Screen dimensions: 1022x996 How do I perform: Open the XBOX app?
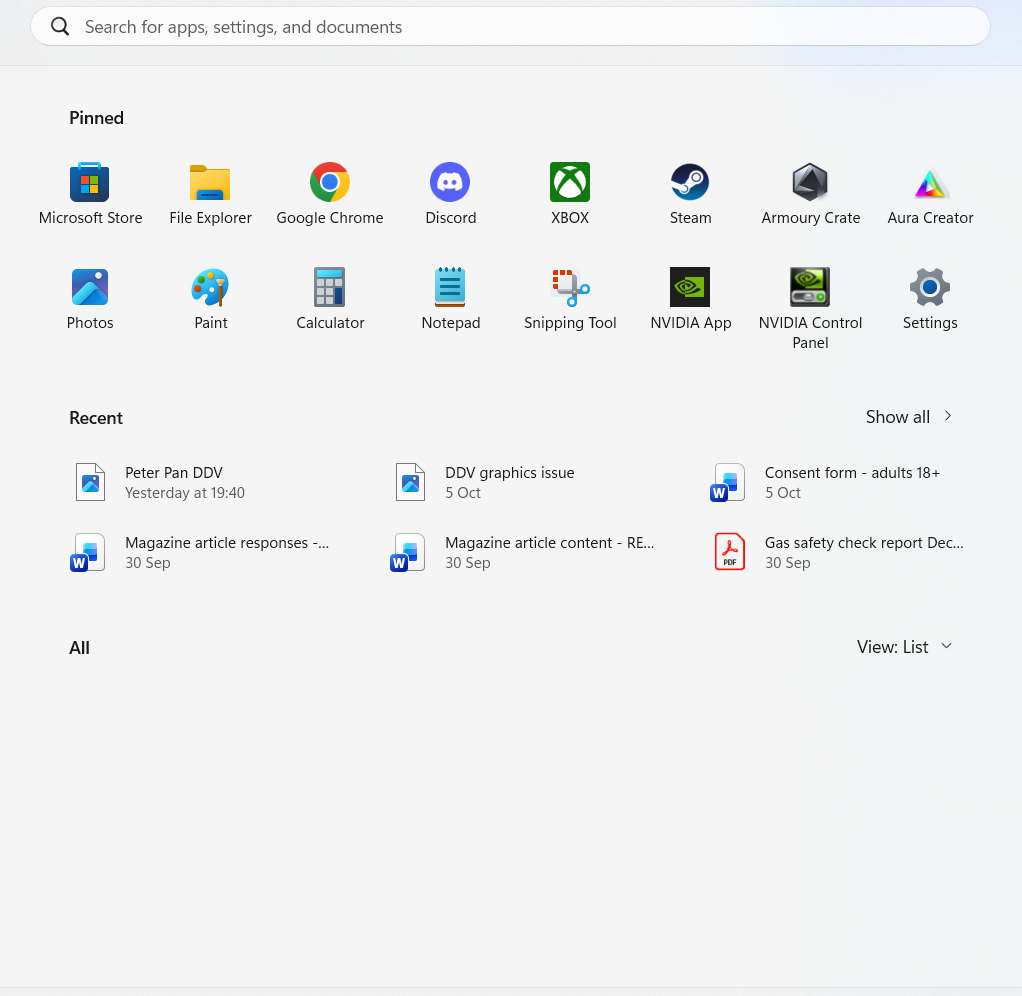click(x=570, y=194)
